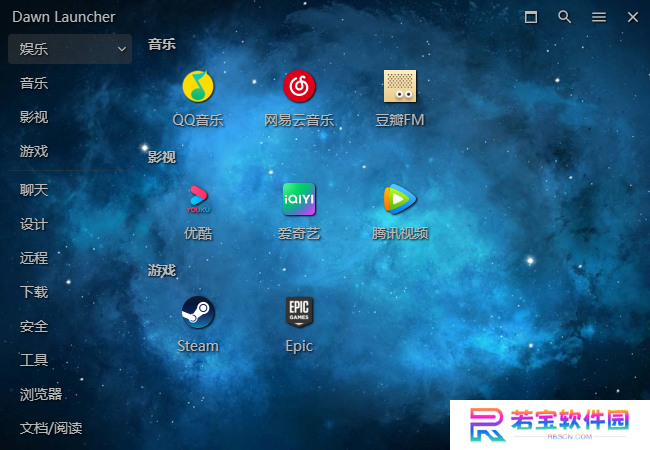
Task: Open the Steam icon
Action: [x=198, y=312]
